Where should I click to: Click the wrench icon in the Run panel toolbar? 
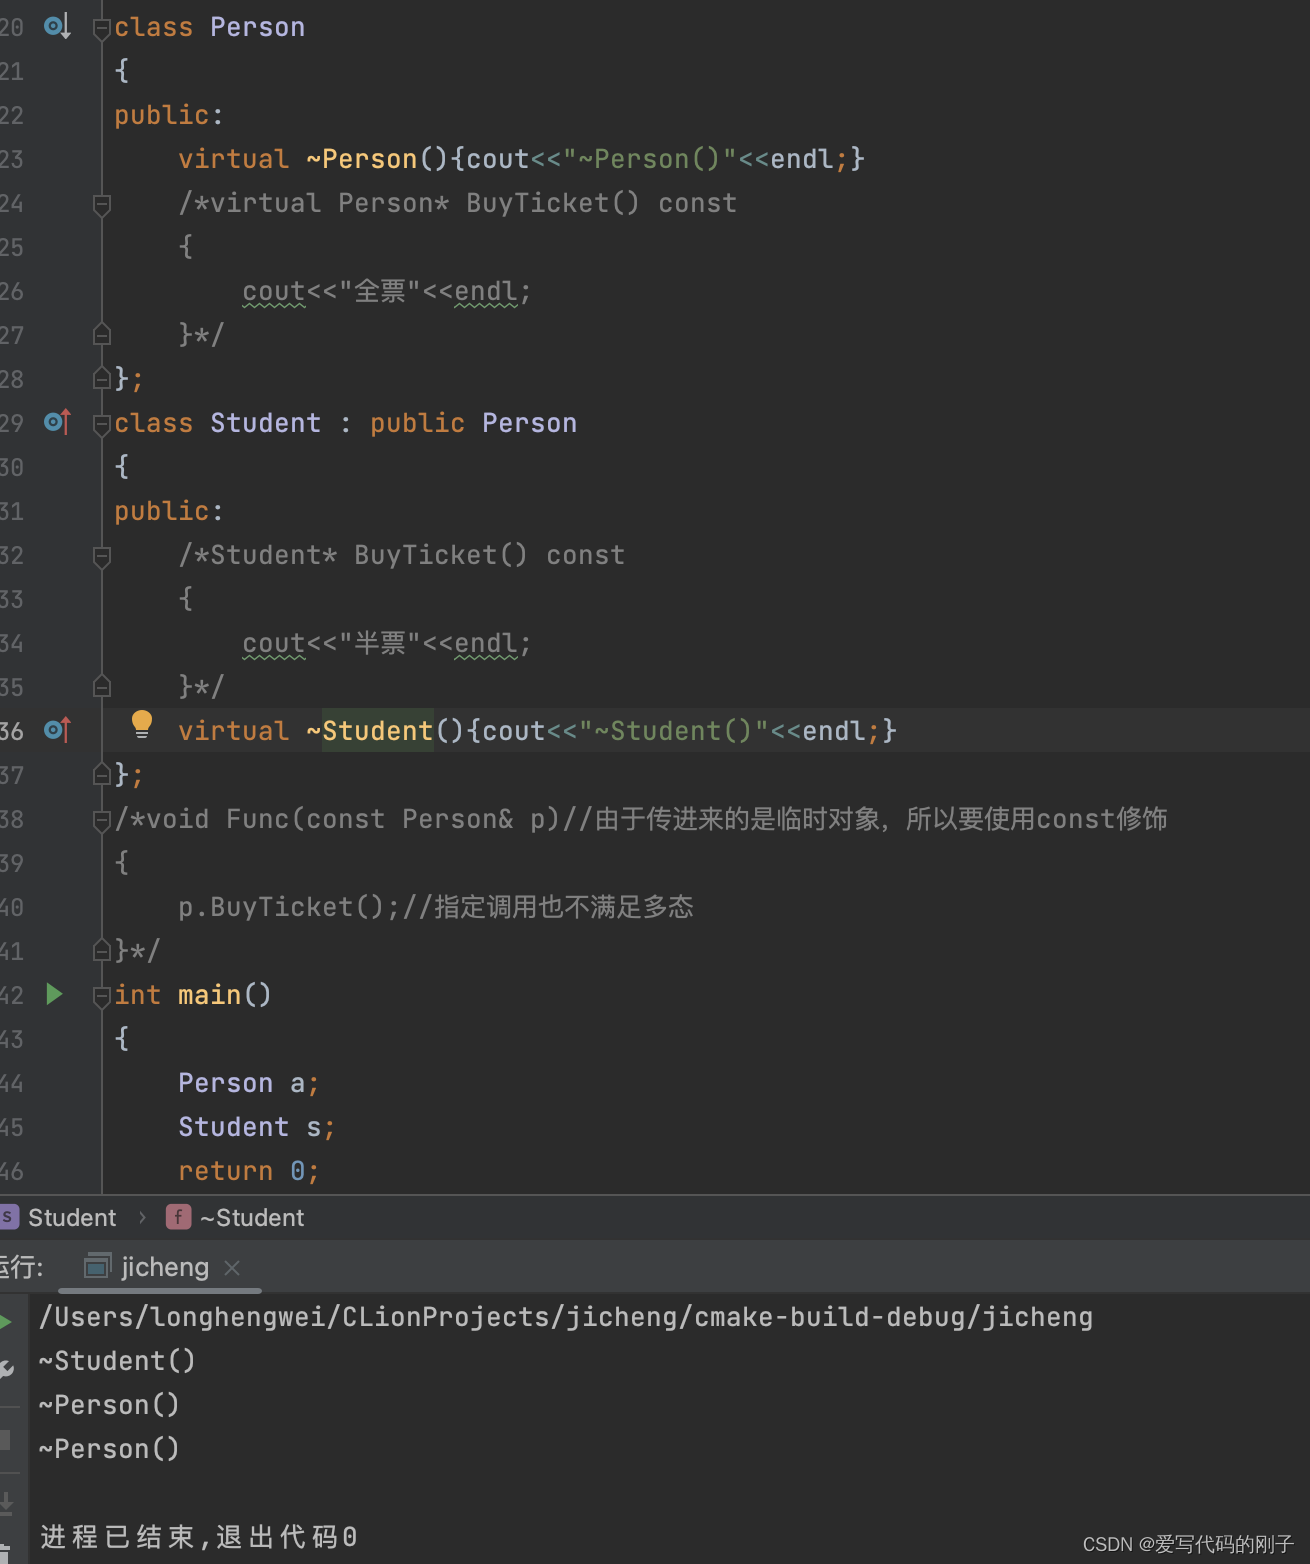point(5,1370)
